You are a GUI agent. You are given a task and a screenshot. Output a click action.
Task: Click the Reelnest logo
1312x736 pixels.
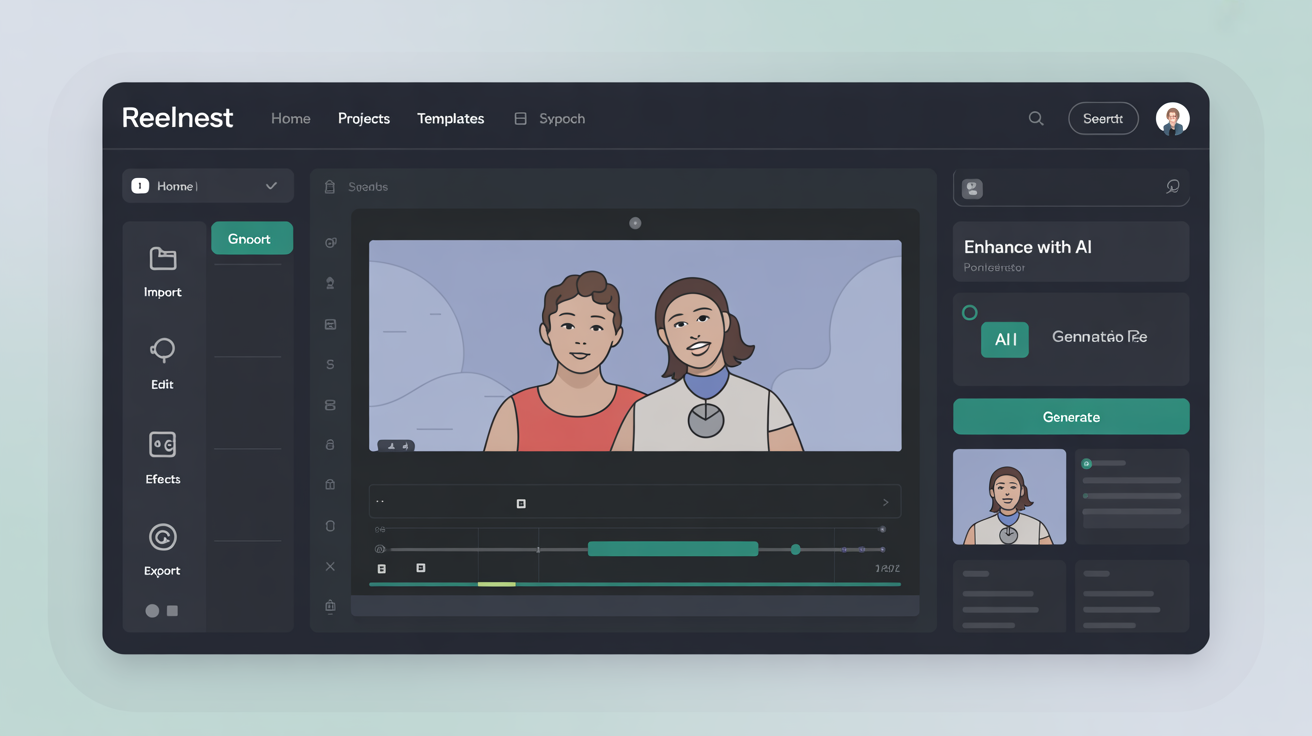[177, 118]
